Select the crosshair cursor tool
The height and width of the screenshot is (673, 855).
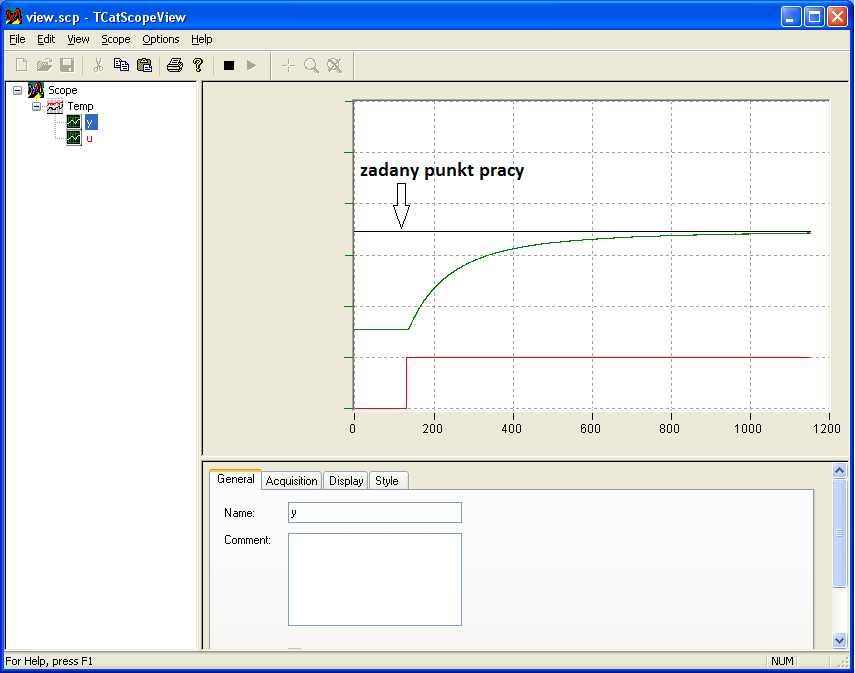coord(288,66)
